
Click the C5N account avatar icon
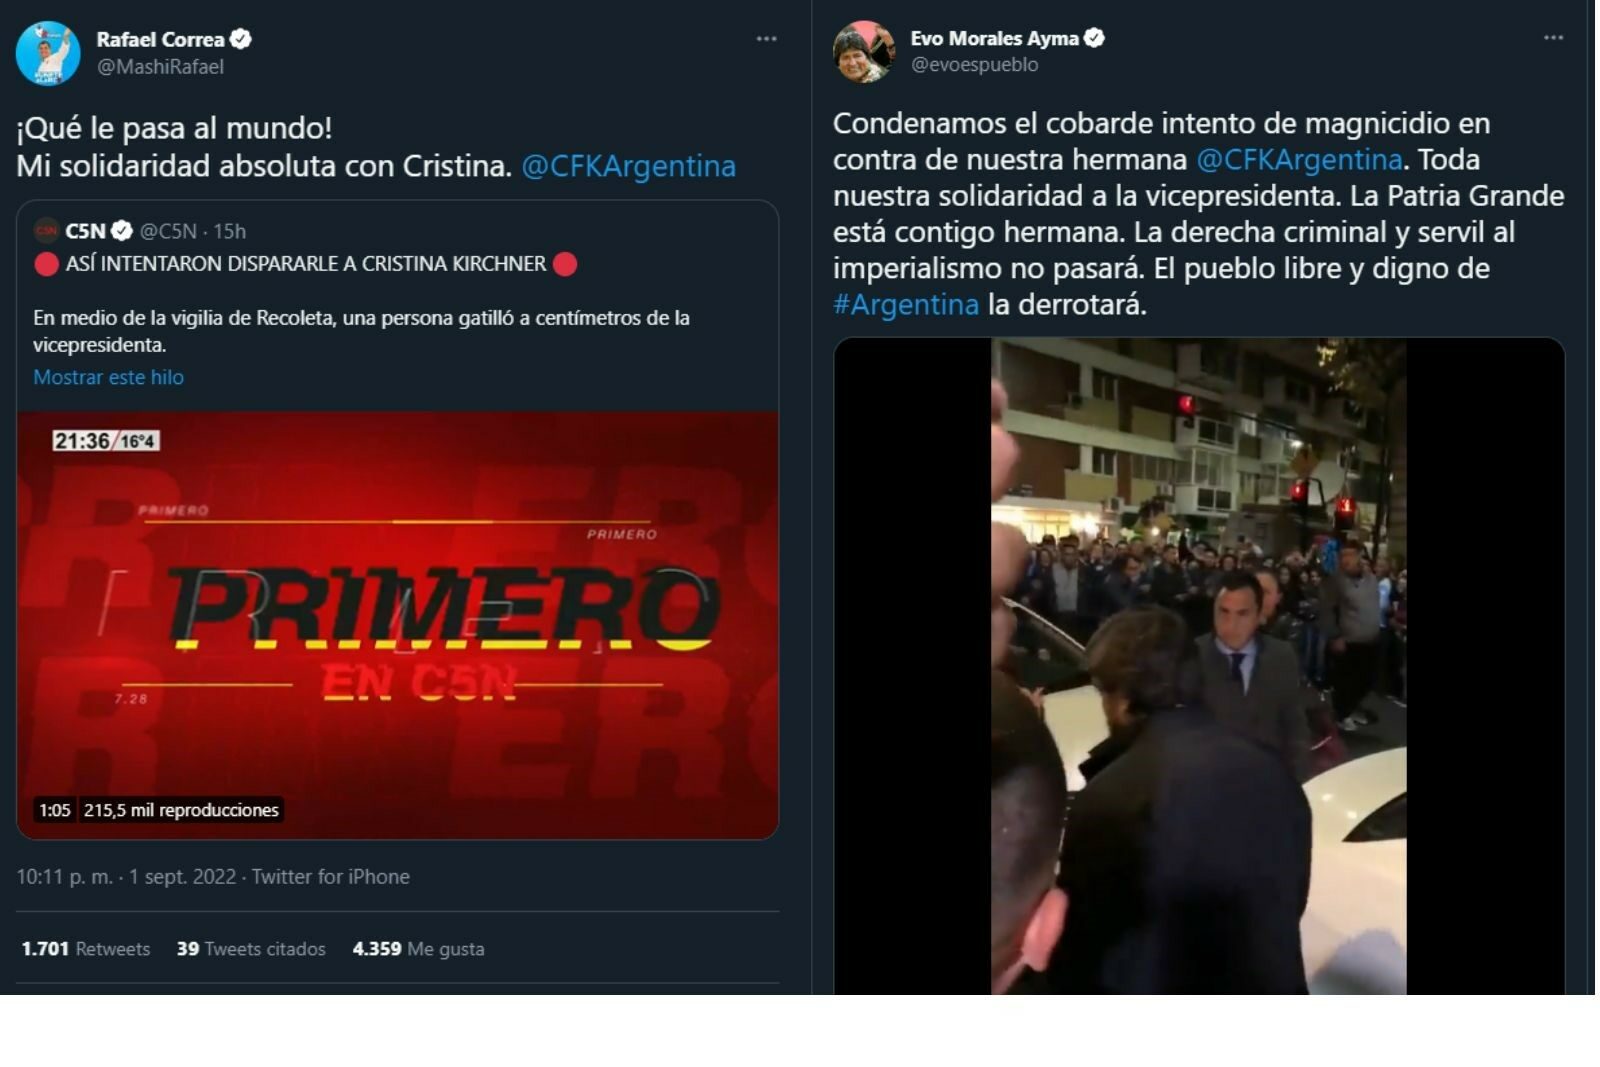coord(47,231)
